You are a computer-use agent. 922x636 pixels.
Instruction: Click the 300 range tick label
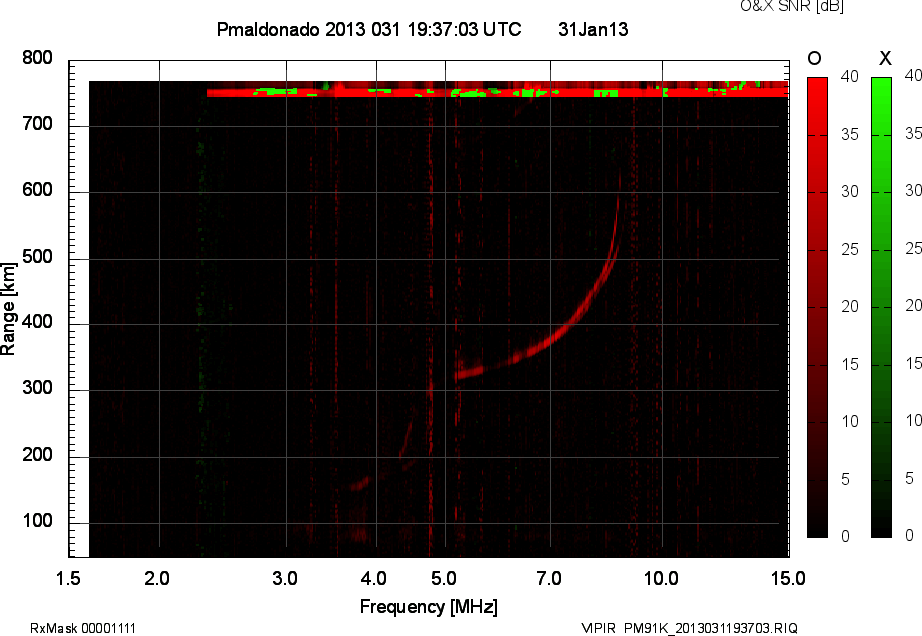(x=37, y=388)
